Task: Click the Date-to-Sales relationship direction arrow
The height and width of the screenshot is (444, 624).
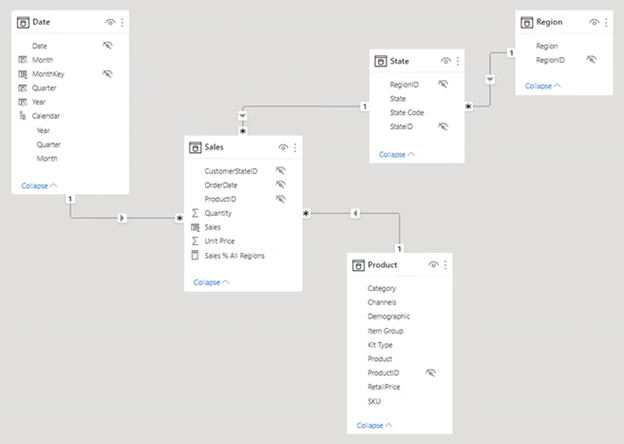Action: pos(122,215)
